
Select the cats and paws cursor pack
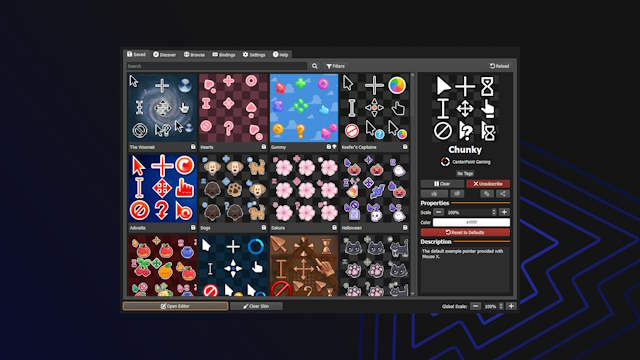tap(374, 265)
